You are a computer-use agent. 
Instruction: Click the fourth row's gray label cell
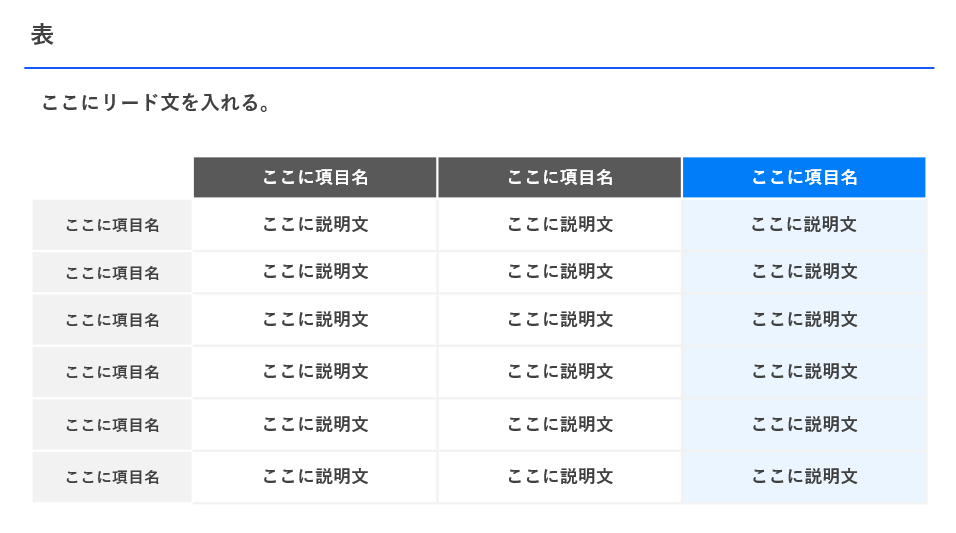[112, 372]
